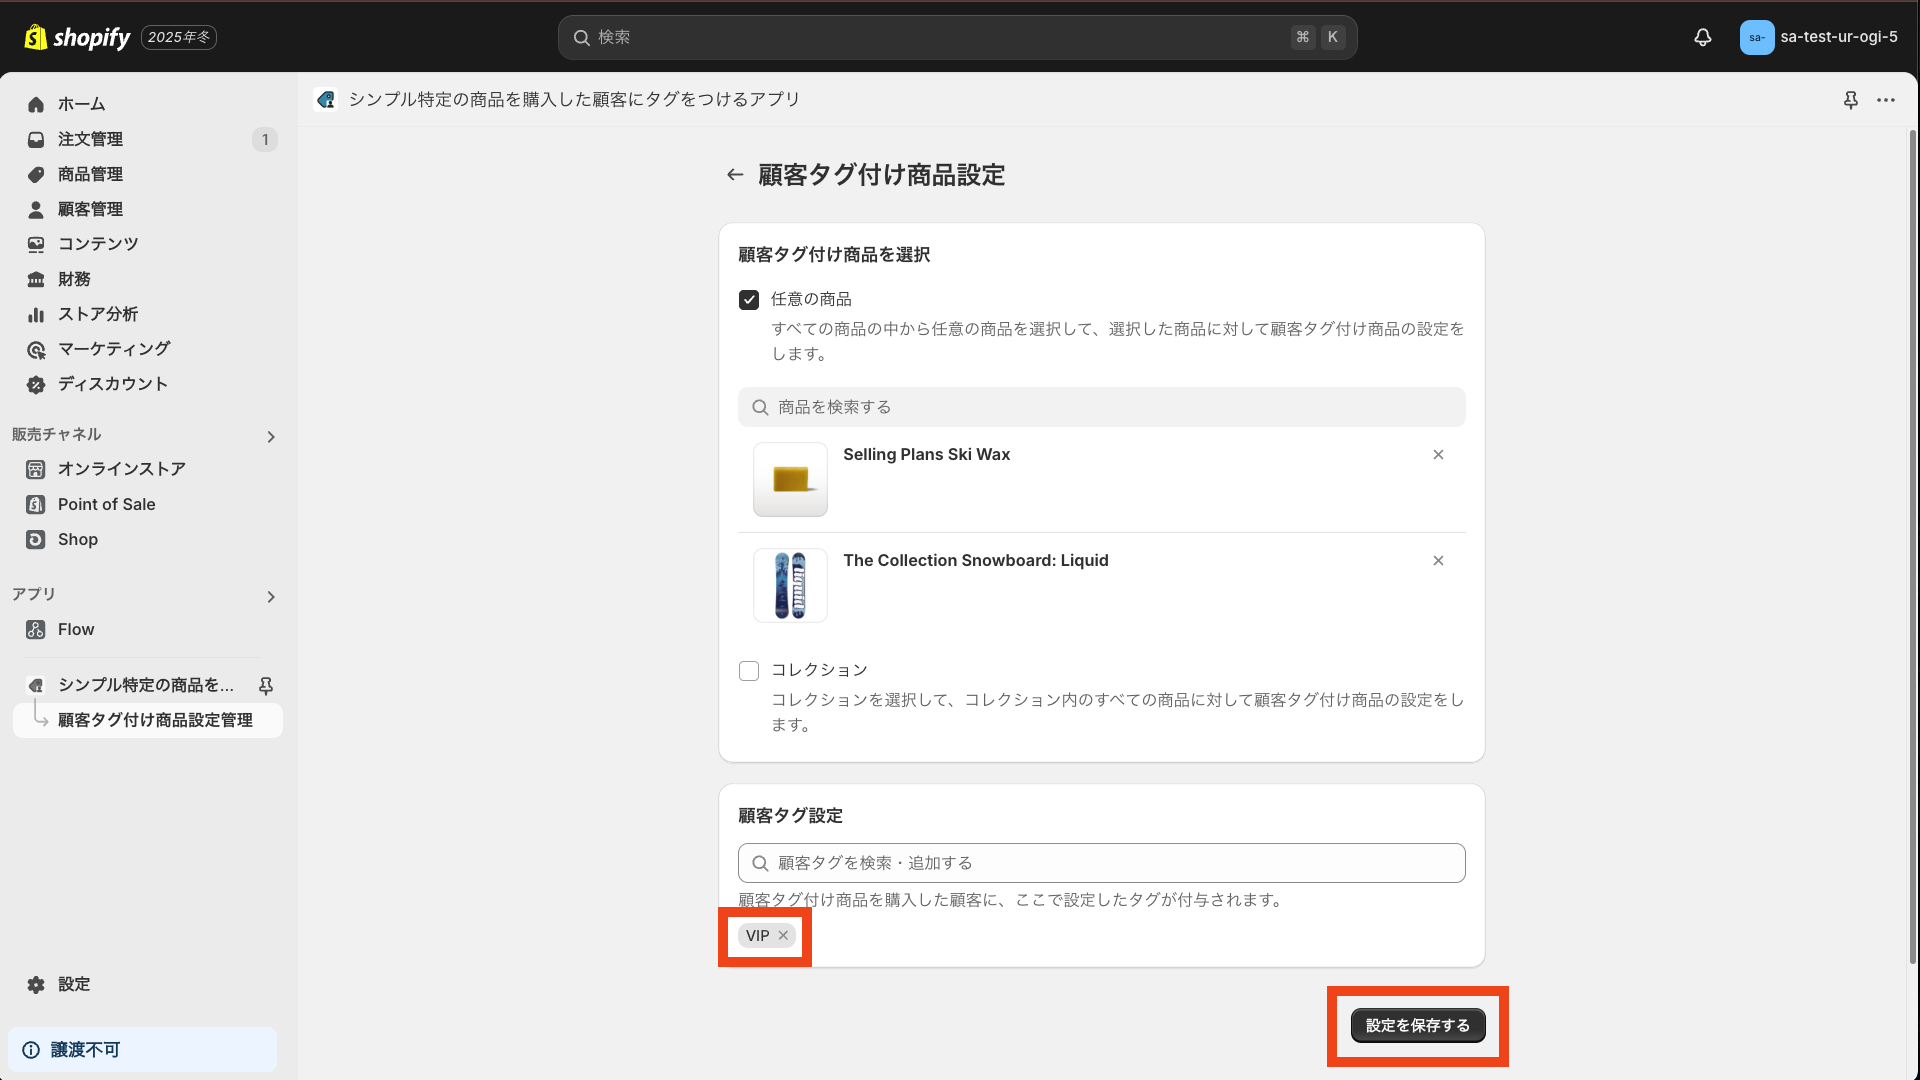Open the Flow app icon
This screenshot has height=1080, width=1920.
pyautogui.click(x=36, y=629)
